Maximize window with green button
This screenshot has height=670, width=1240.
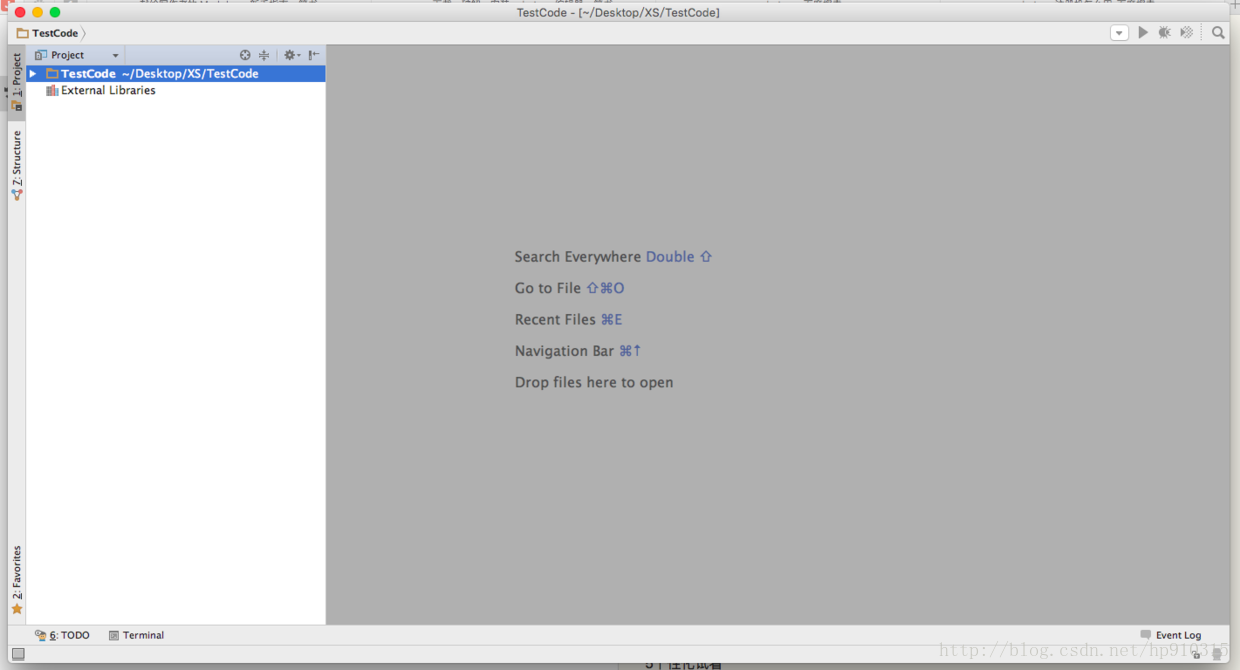coord(55,12)
